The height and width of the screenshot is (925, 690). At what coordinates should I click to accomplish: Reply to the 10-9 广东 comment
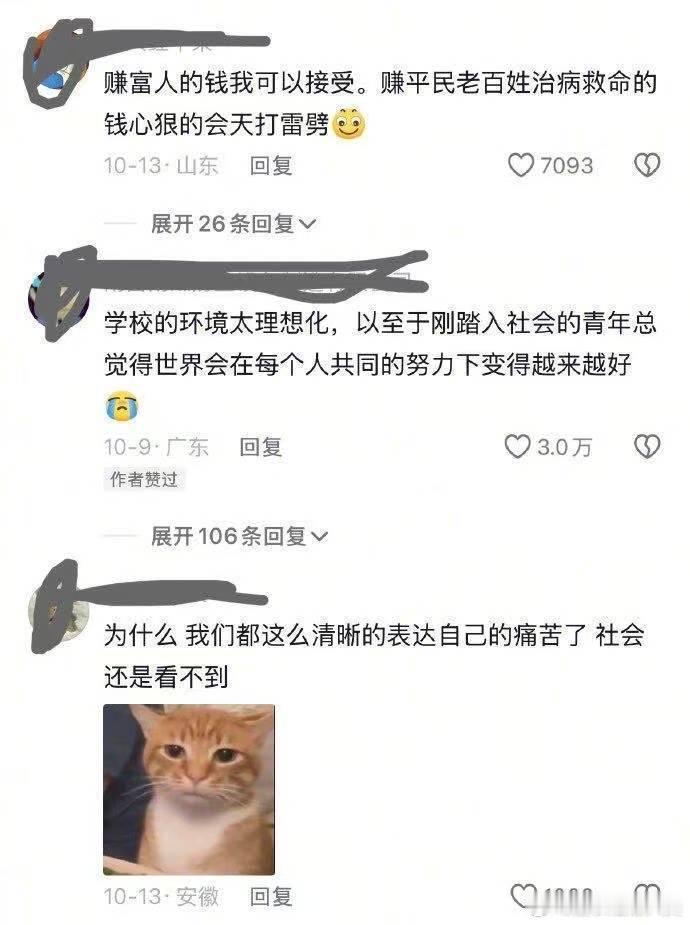[261, 447]
